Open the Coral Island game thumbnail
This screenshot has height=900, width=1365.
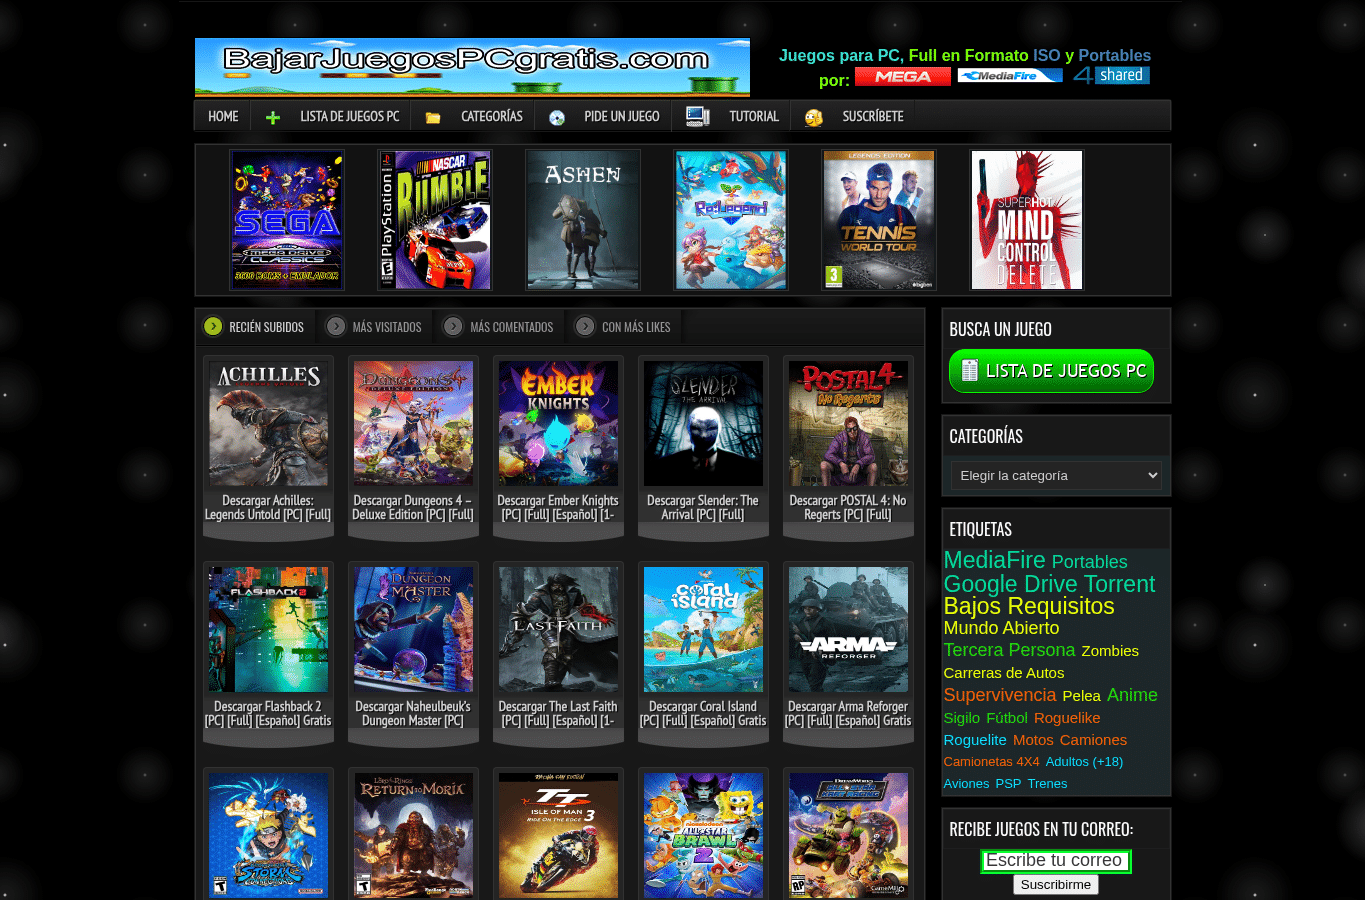(703, 630)
